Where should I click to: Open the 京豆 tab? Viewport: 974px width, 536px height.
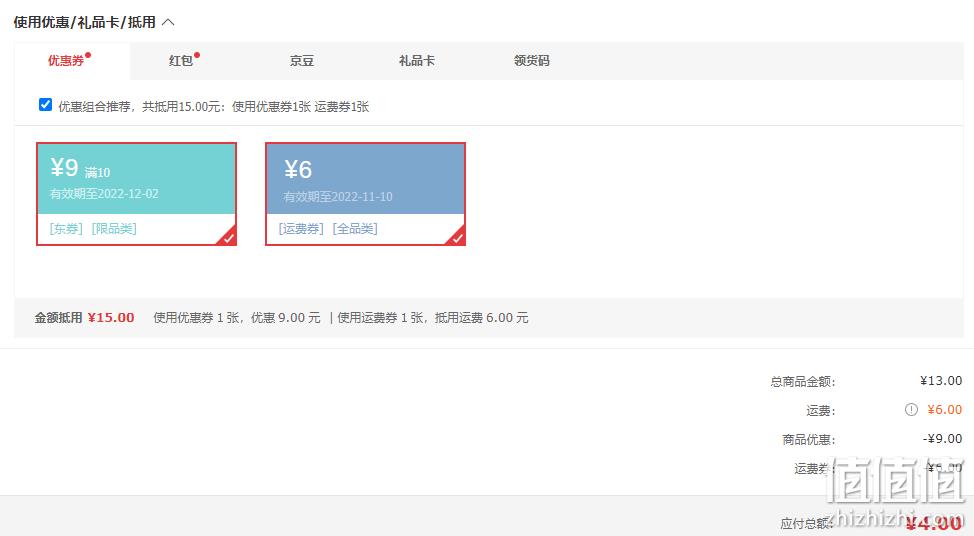[302, 60]
